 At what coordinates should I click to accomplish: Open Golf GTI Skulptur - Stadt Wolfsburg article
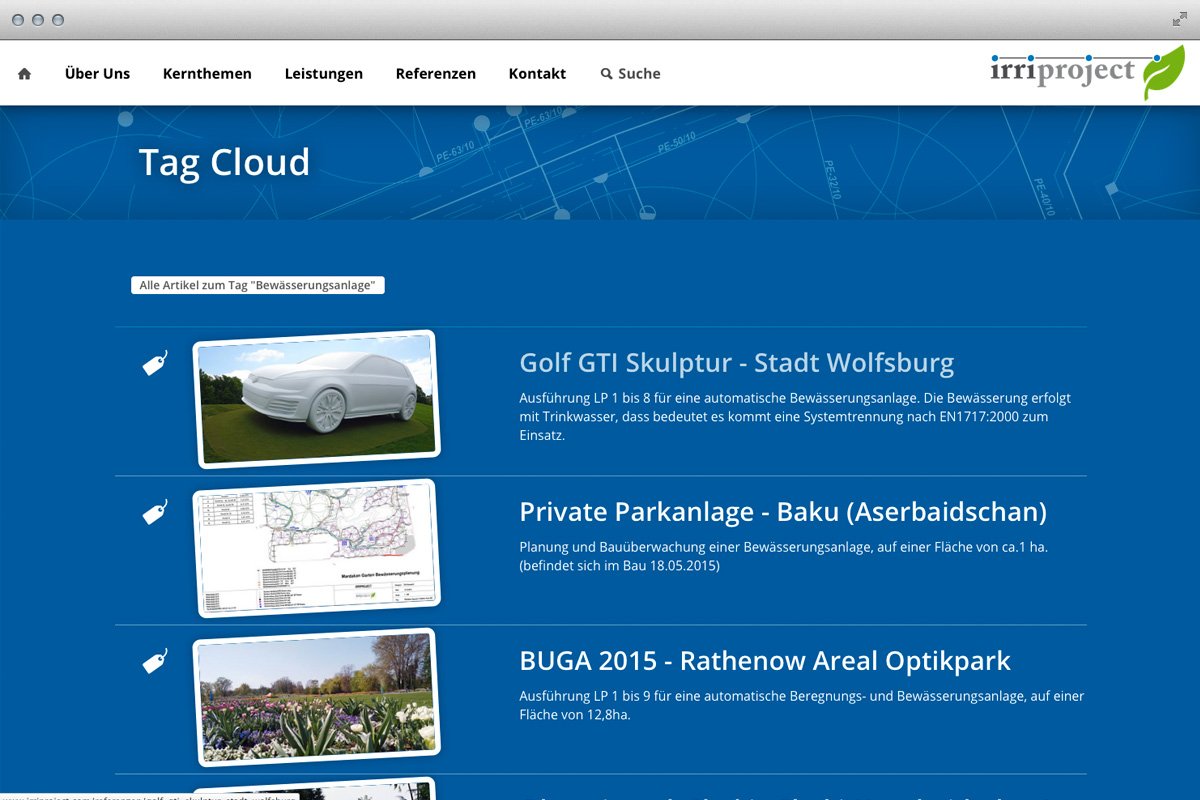point(736,362)
